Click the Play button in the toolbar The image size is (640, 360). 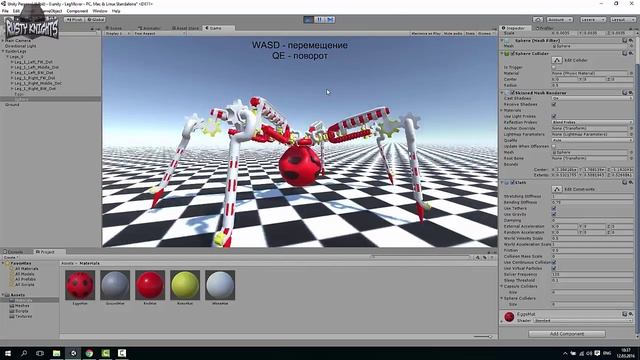[309, 19]
